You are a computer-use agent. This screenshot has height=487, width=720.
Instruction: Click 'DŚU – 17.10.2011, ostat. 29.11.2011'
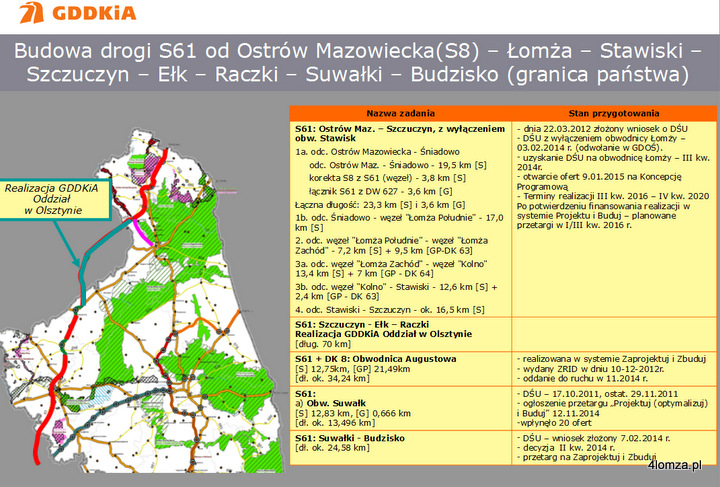pos(597,394)
